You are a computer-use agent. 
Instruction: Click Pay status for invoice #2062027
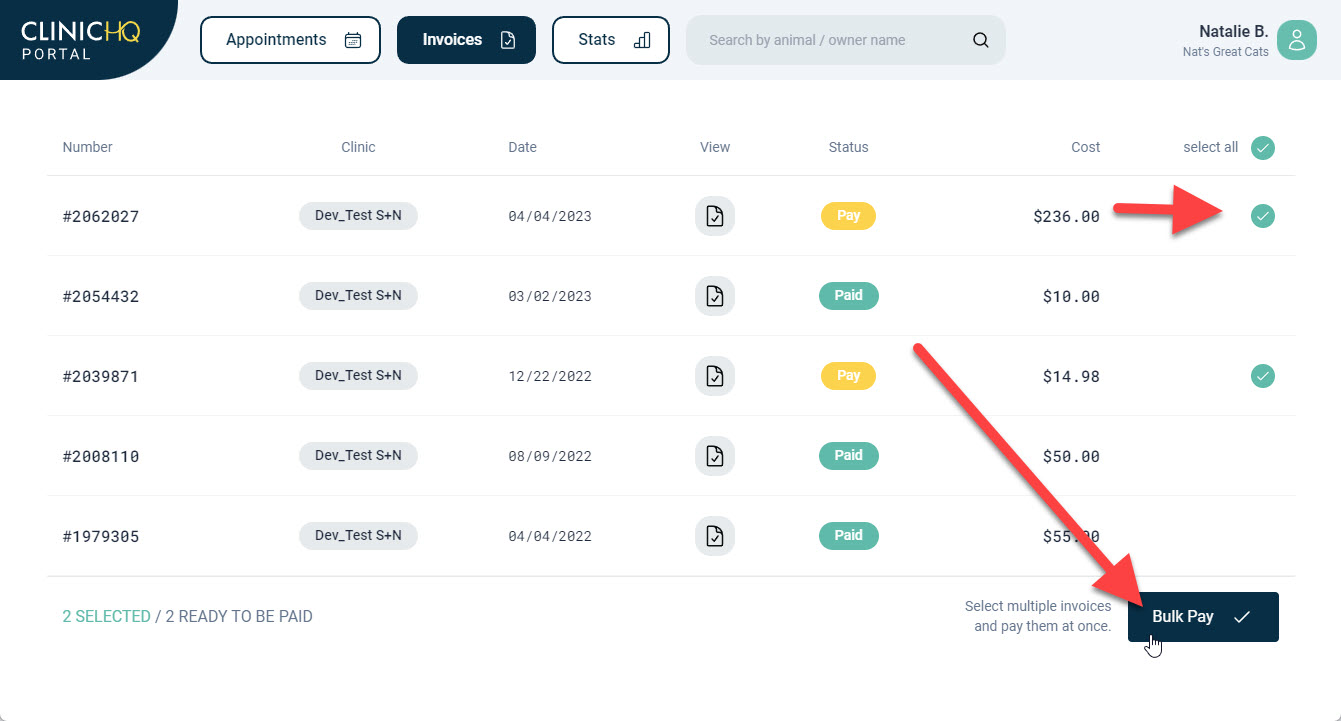tap(848, 216)
